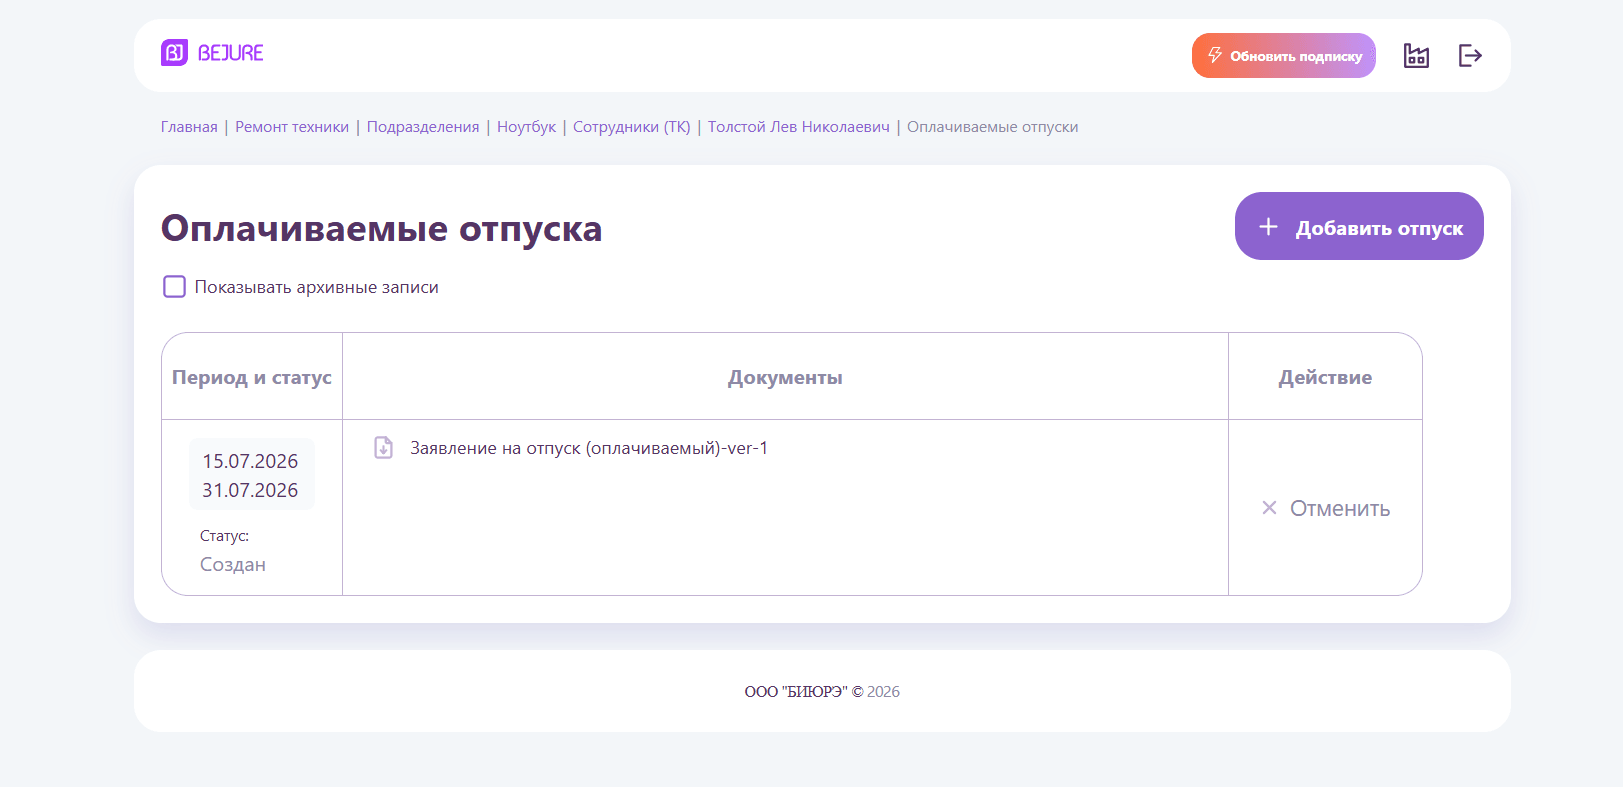Enable Показывать архивные записи checkbox
Image resolution: width=1623 pixels, height=787 pixels.
point(174,287)
